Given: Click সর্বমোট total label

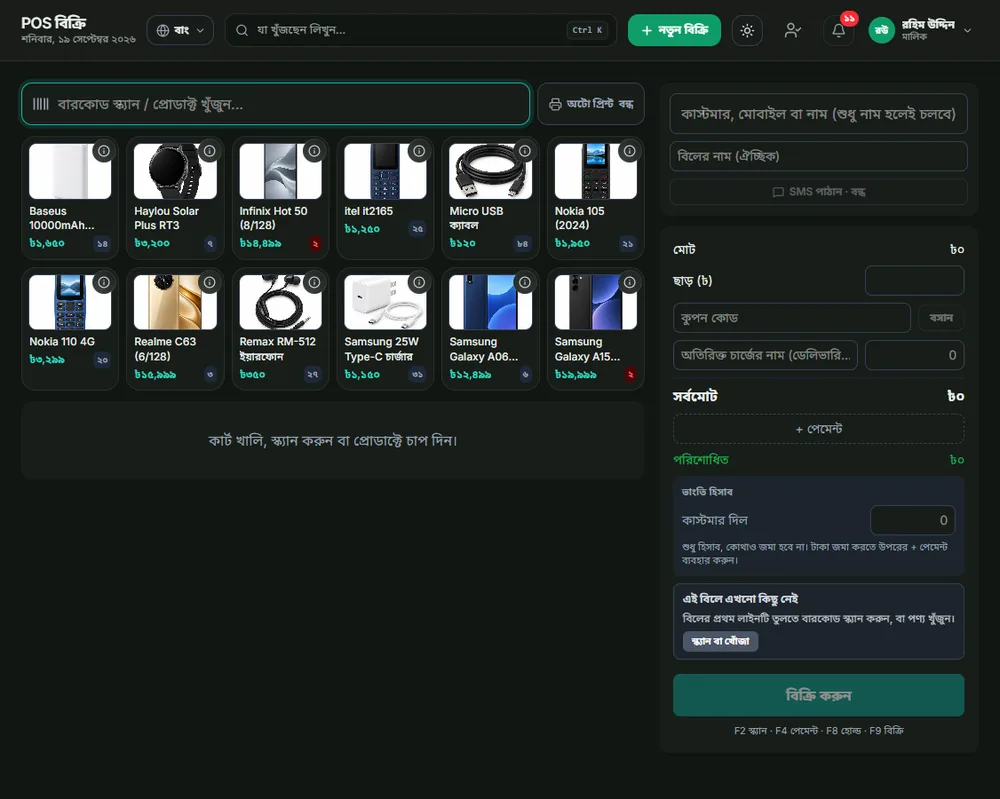Looking at the screenshot, I should click(x=695, y=396).
